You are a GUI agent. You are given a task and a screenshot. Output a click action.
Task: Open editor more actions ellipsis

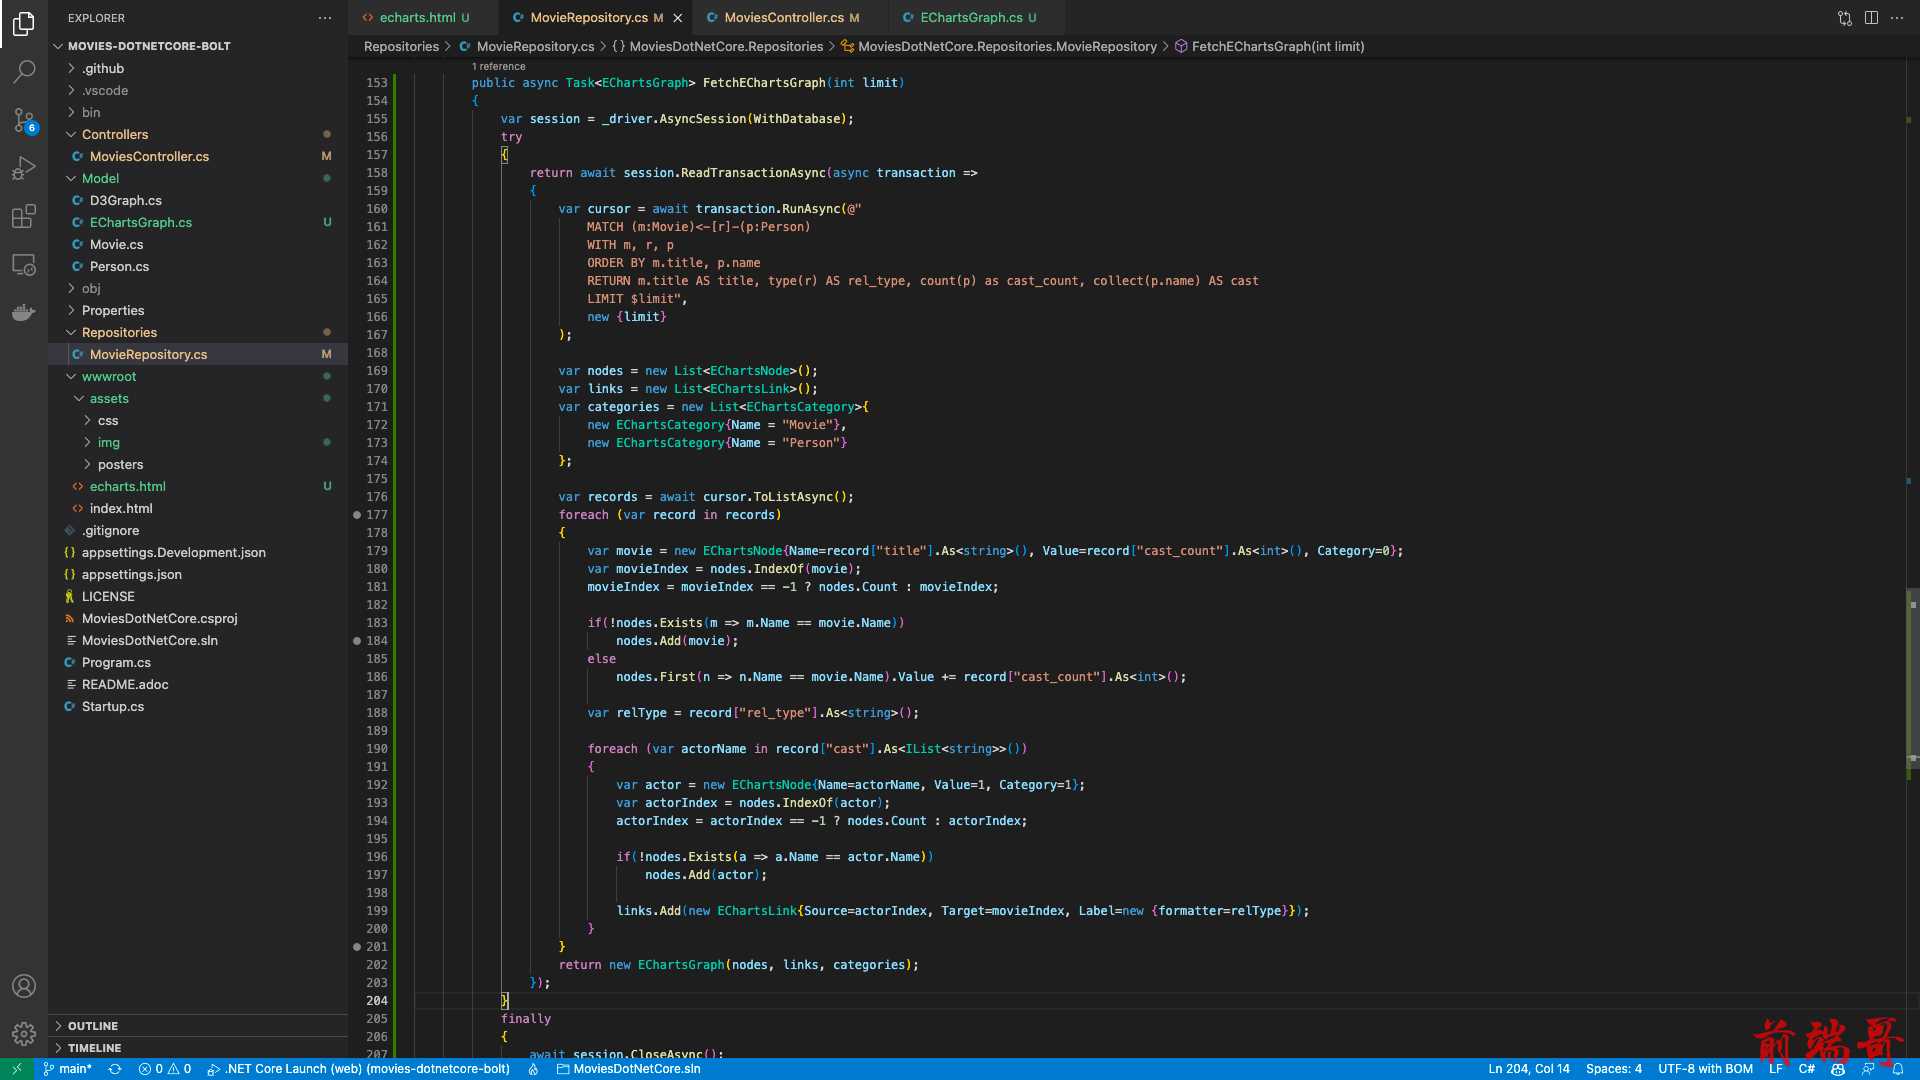1897,18
